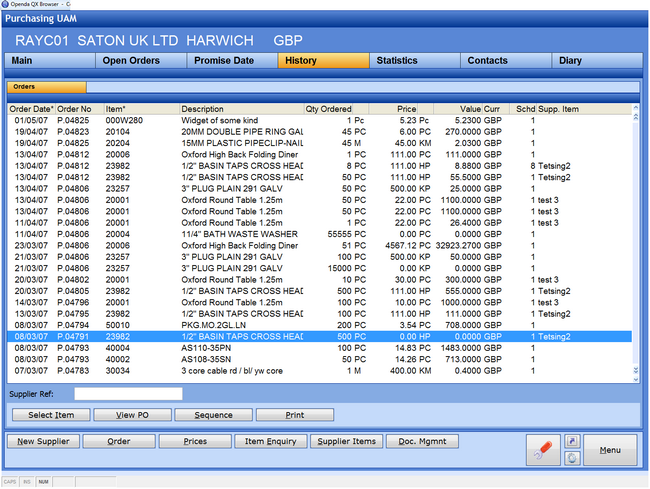Select the Orders sub-tab
The height and width of the screenshot is (489, 650).
(47, 87)
